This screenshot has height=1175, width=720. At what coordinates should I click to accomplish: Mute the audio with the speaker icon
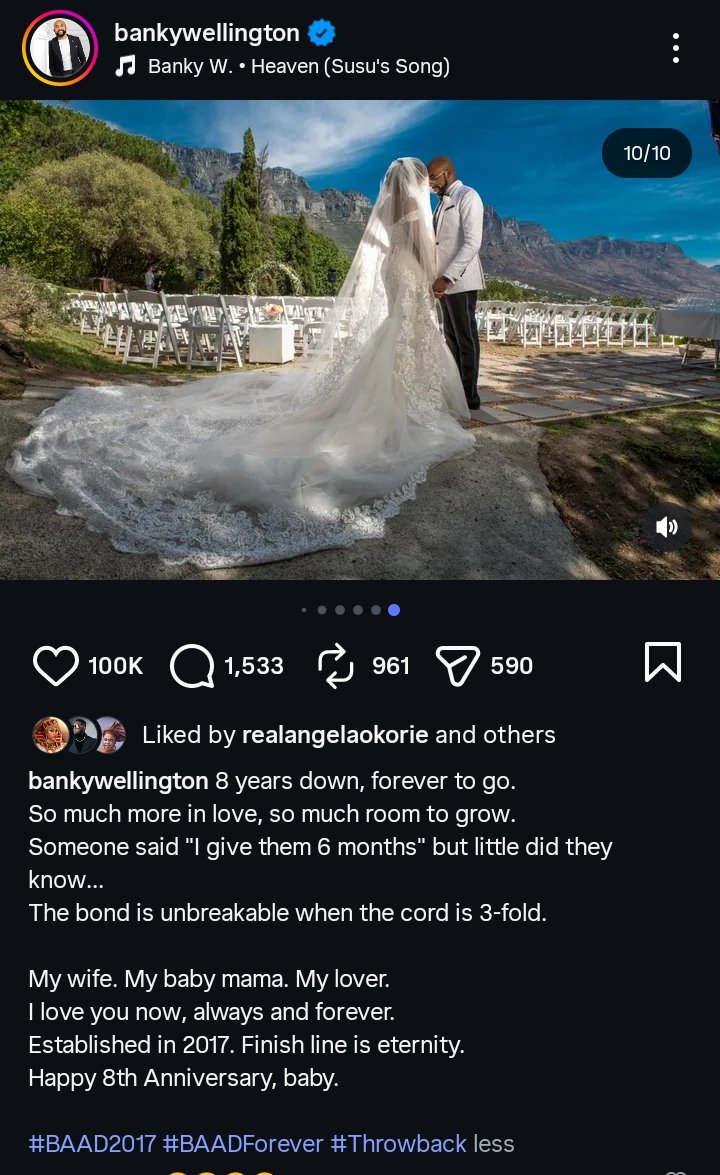tap(667, 528)
